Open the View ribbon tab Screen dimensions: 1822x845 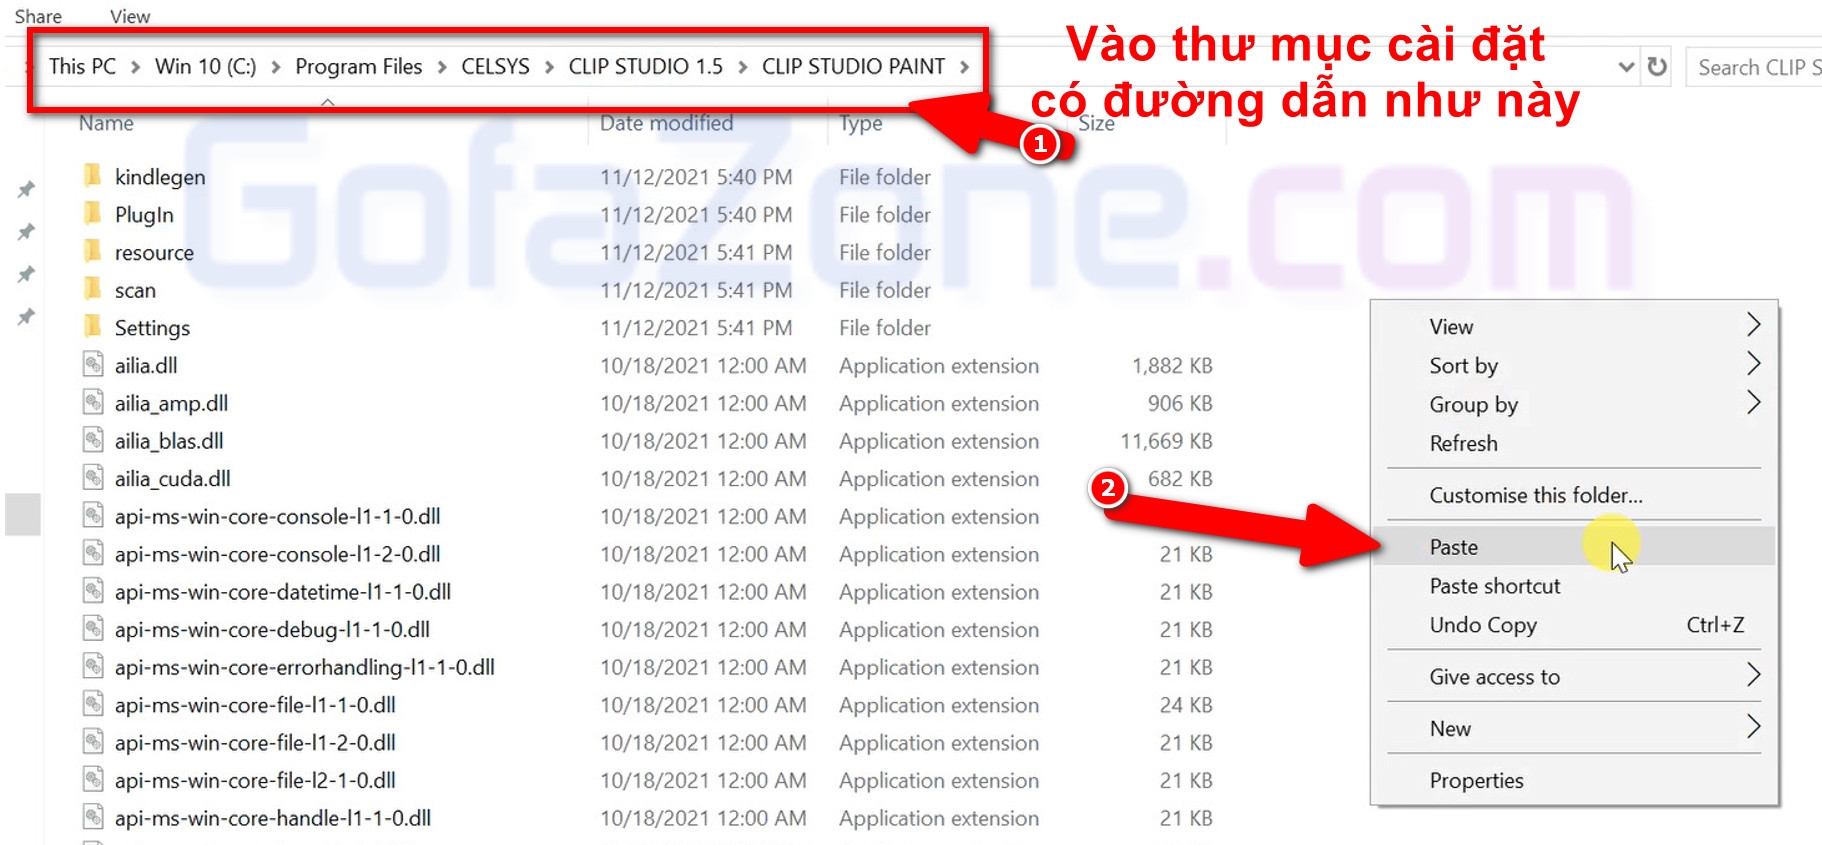[130, 16]
